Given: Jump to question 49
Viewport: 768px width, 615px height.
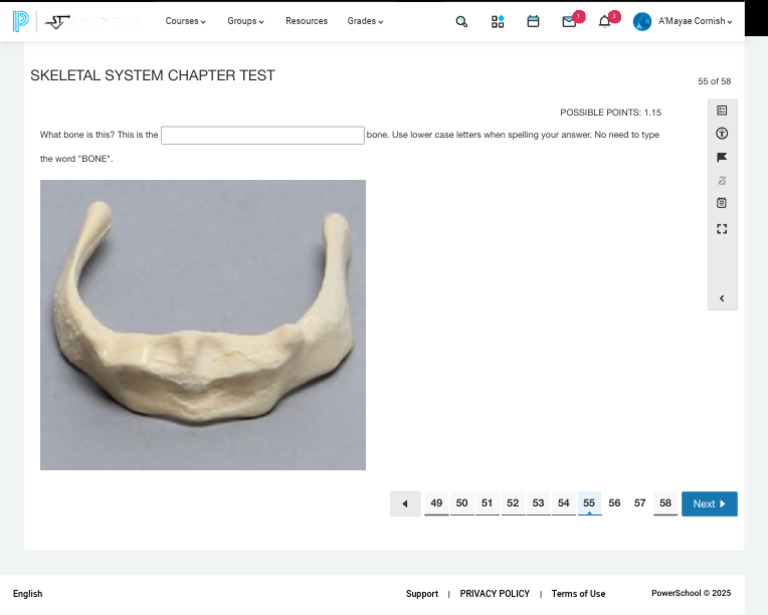Looking at the screenshot, I should [436, 503].
